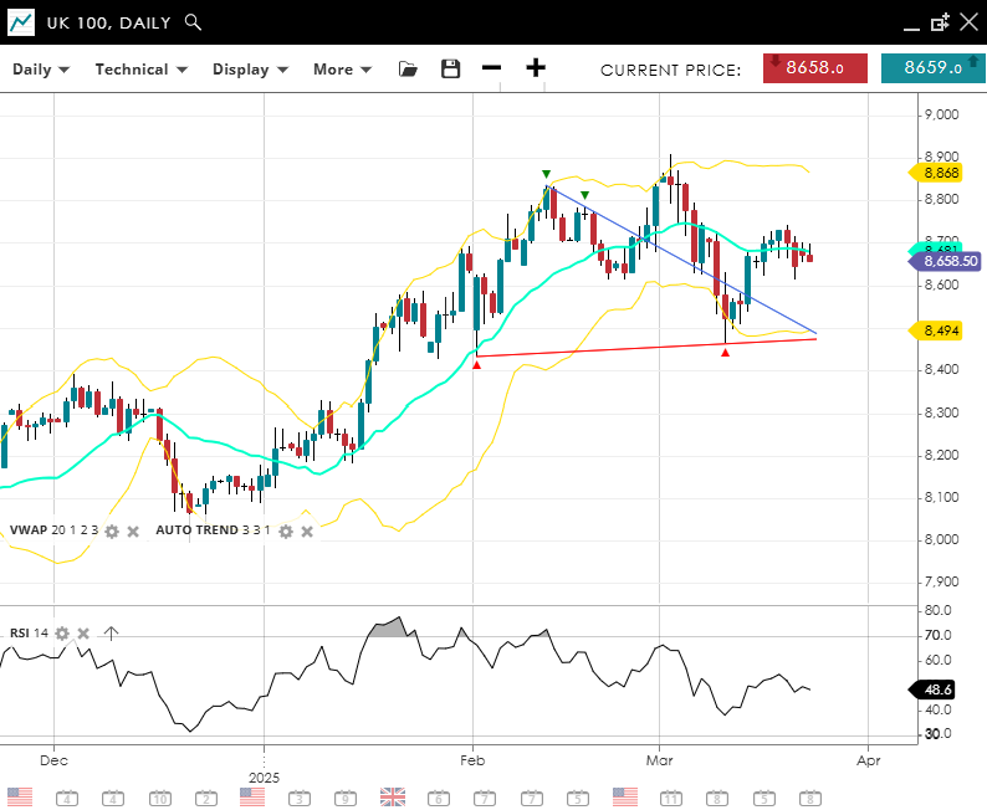Open RSI indicator settings gear
The image size is (987, 810).
[62, 633]
